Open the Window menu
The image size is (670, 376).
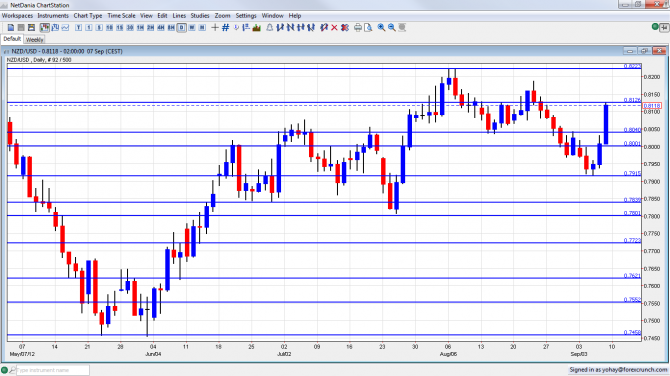[272, 16]
